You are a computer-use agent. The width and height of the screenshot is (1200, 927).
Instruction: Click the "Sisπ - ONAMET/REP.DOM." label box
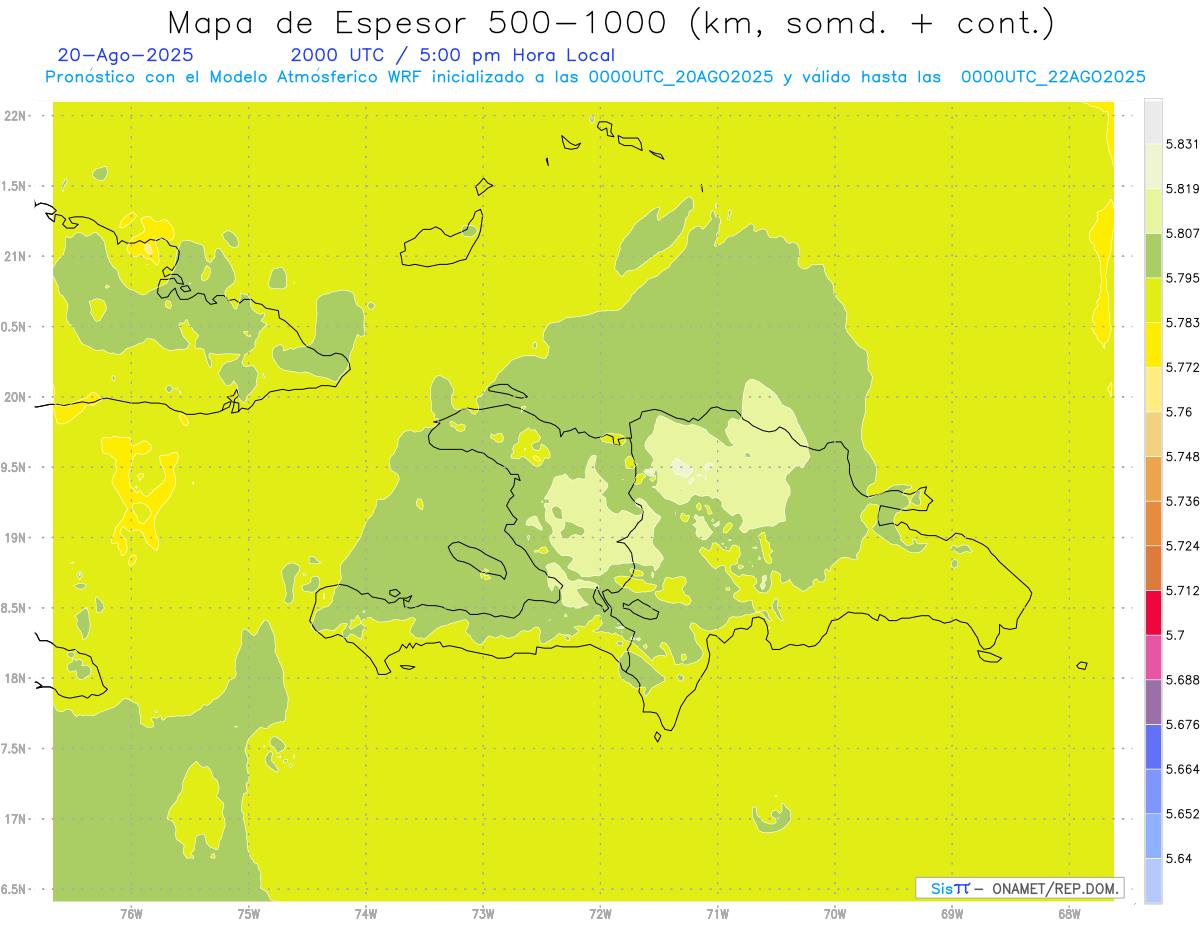click(x=1020, y=888)
